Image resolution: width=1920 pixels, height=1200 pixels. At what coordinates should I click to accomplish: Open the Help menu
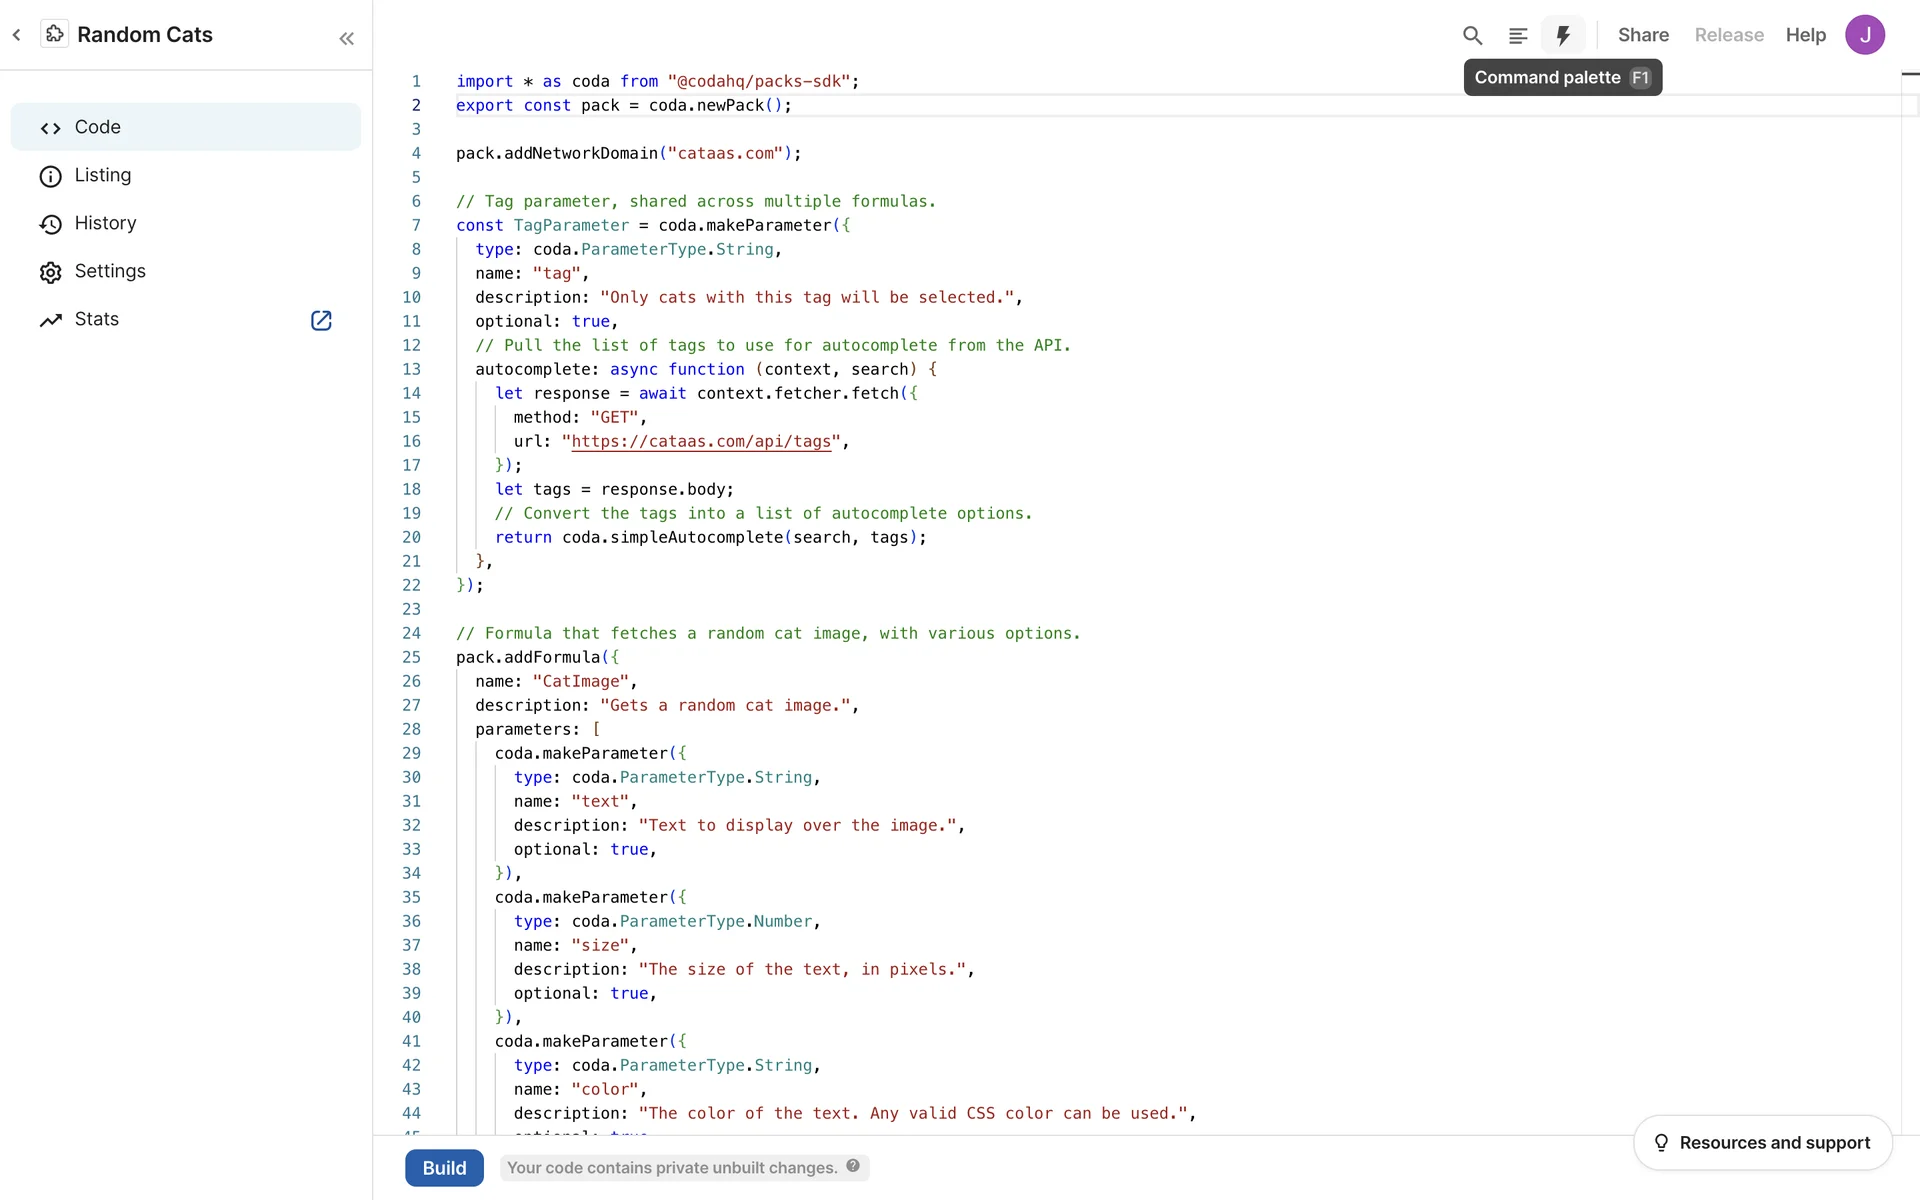[x=1805, y=35]
